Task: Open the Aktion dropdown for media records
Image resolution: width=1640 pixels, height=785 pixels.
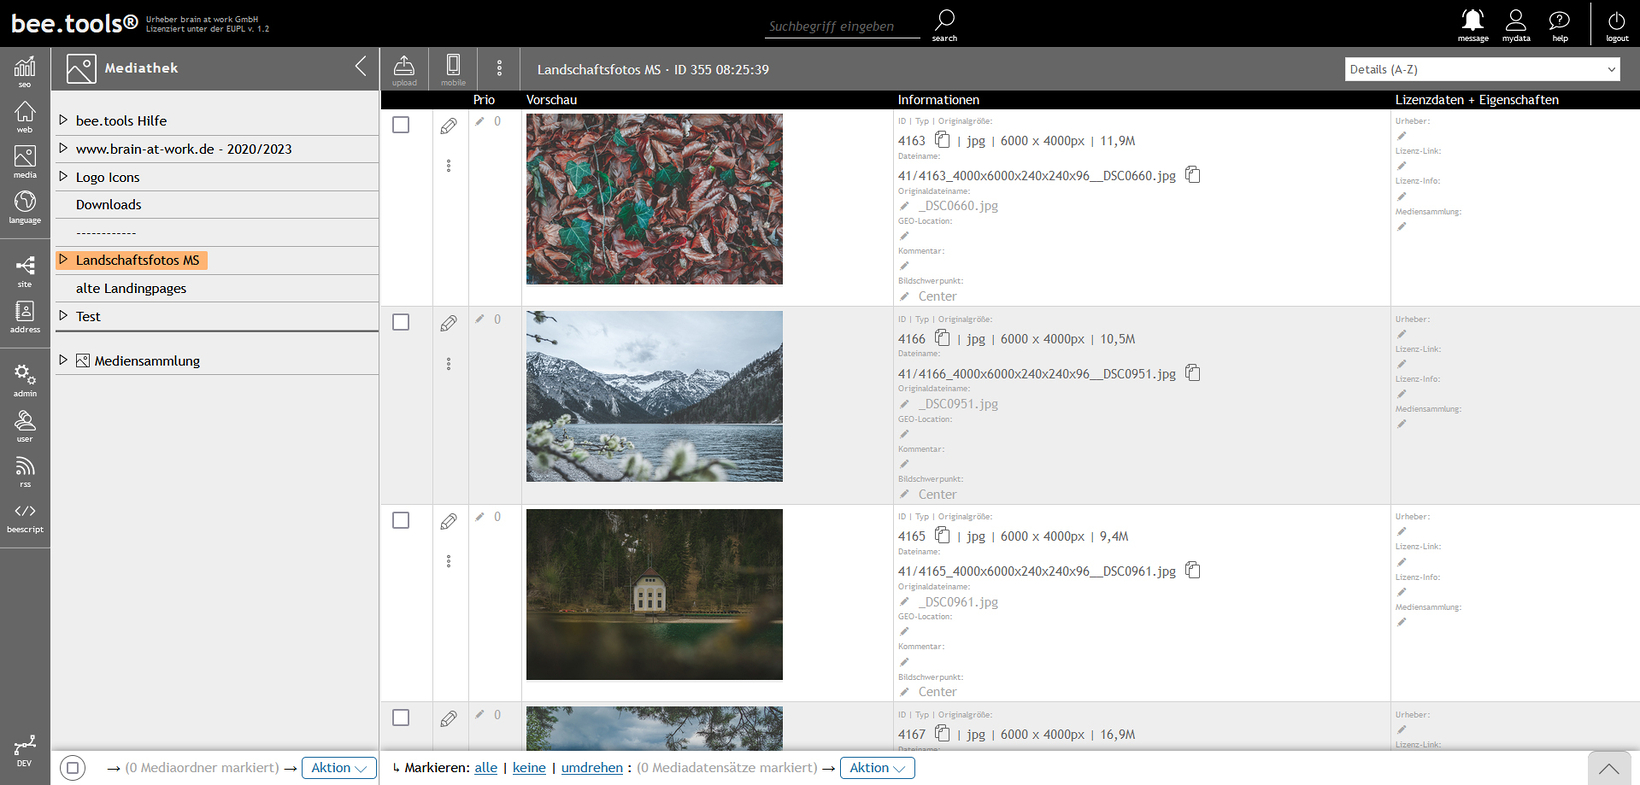Action: pos(877,768)
